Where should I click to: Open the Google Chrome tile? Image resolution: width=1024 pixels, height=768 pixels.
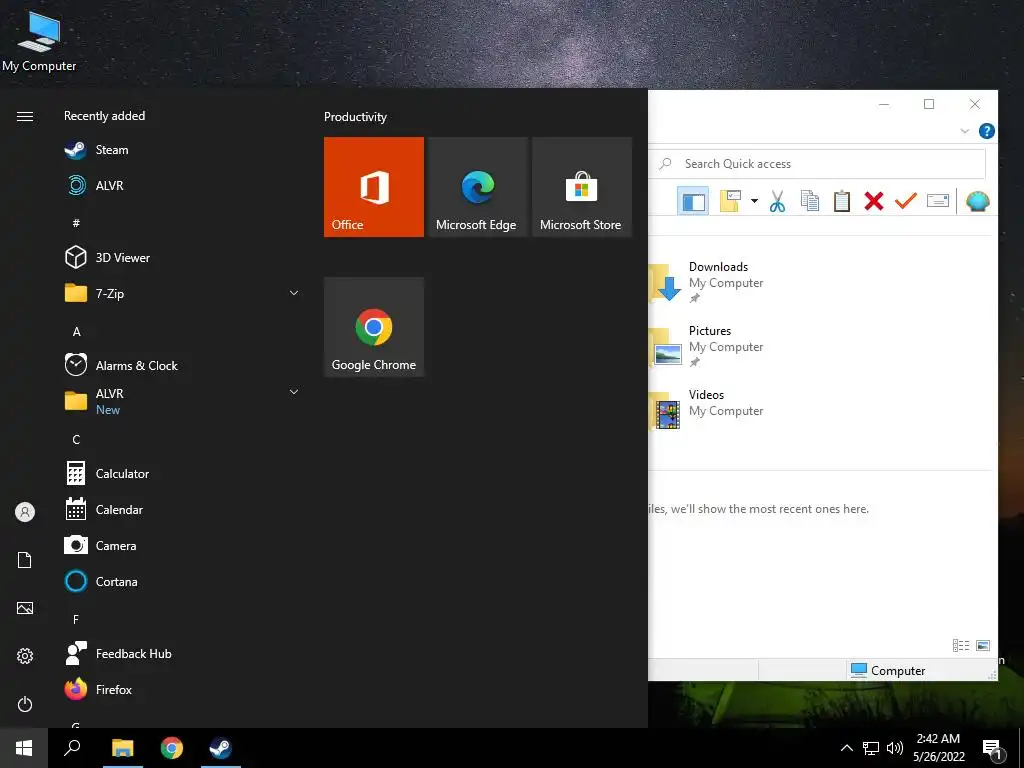(374, 327)
